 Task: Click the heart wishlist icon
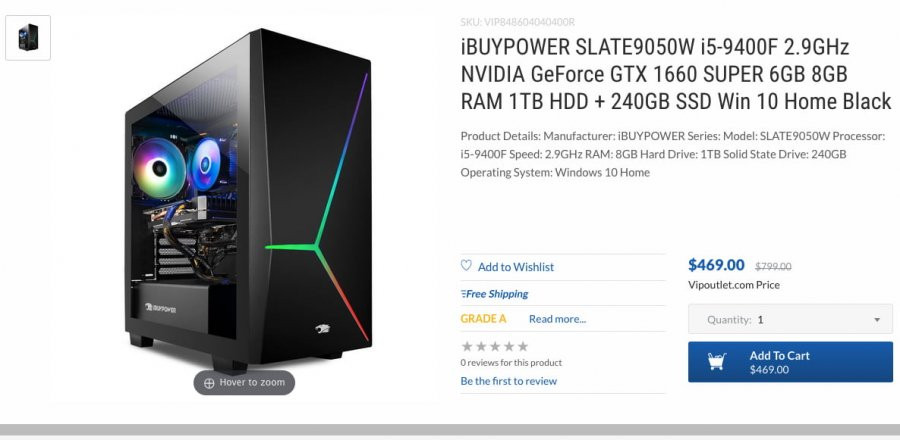tap(466, 266)
